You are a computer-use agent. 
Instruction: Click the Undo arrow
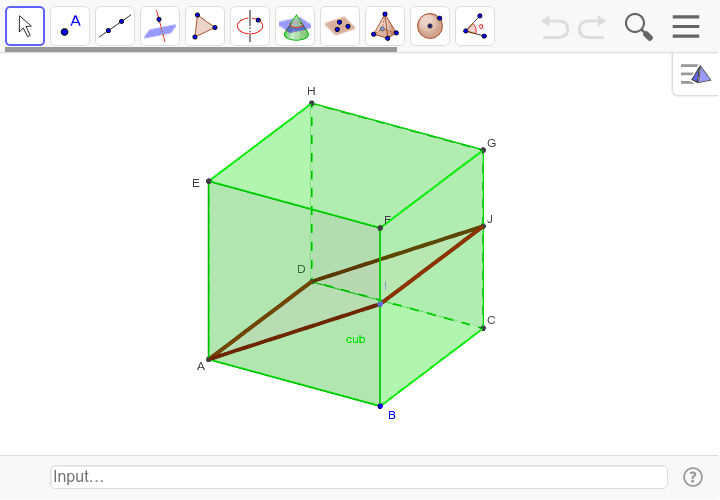(555, 27)
